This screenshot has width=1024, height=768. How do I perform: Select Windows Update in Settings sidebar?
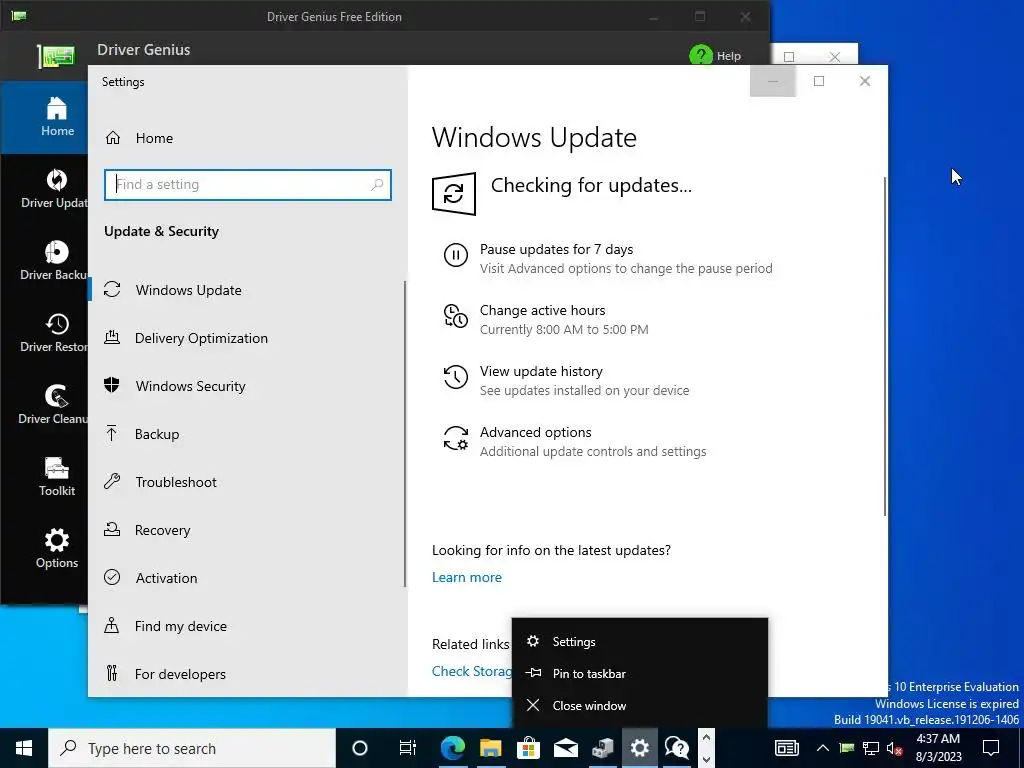click(188, 290)
